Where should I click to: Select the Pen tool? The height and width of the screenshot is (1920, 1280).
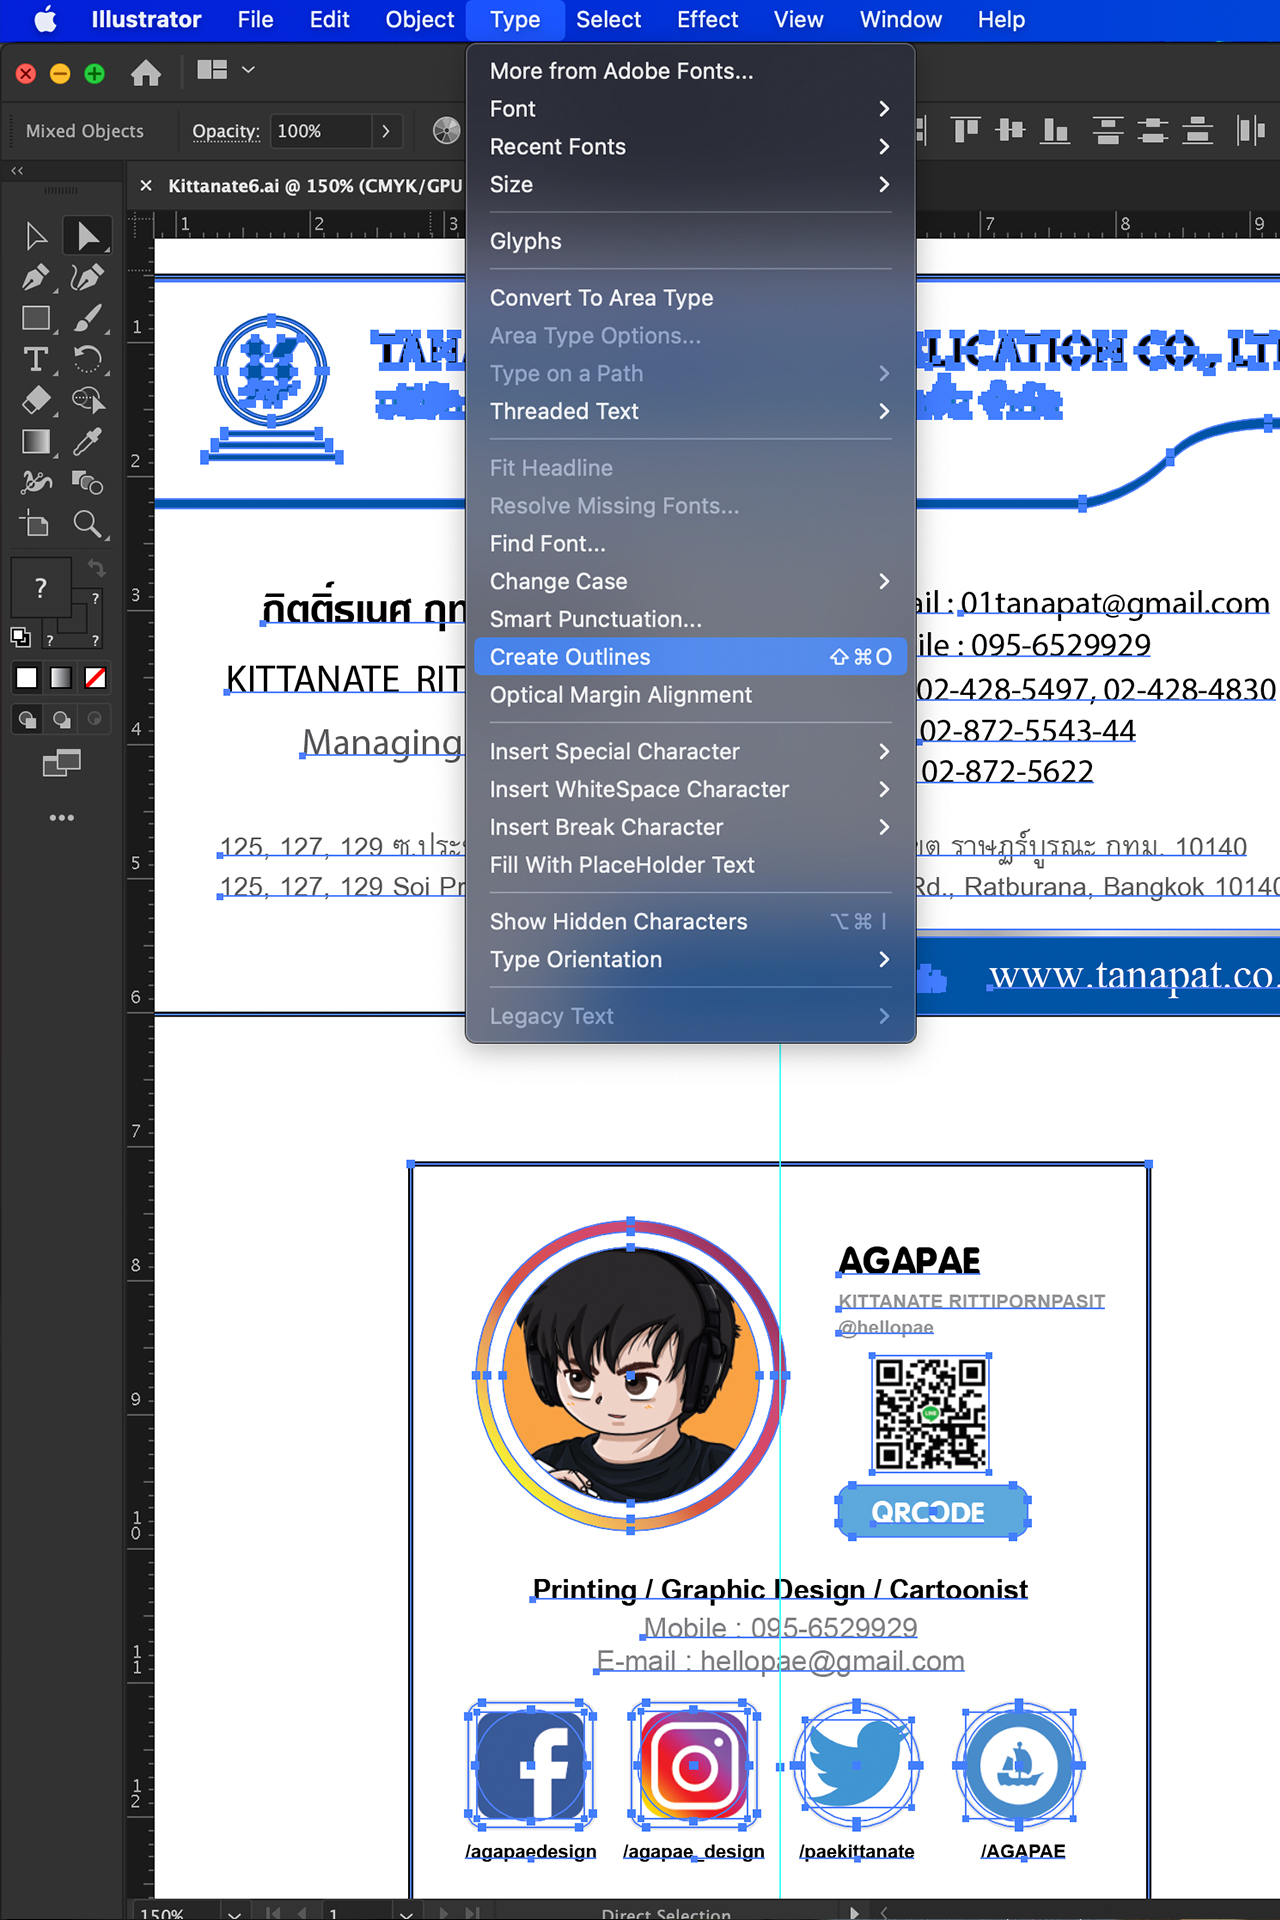(36, 277)
